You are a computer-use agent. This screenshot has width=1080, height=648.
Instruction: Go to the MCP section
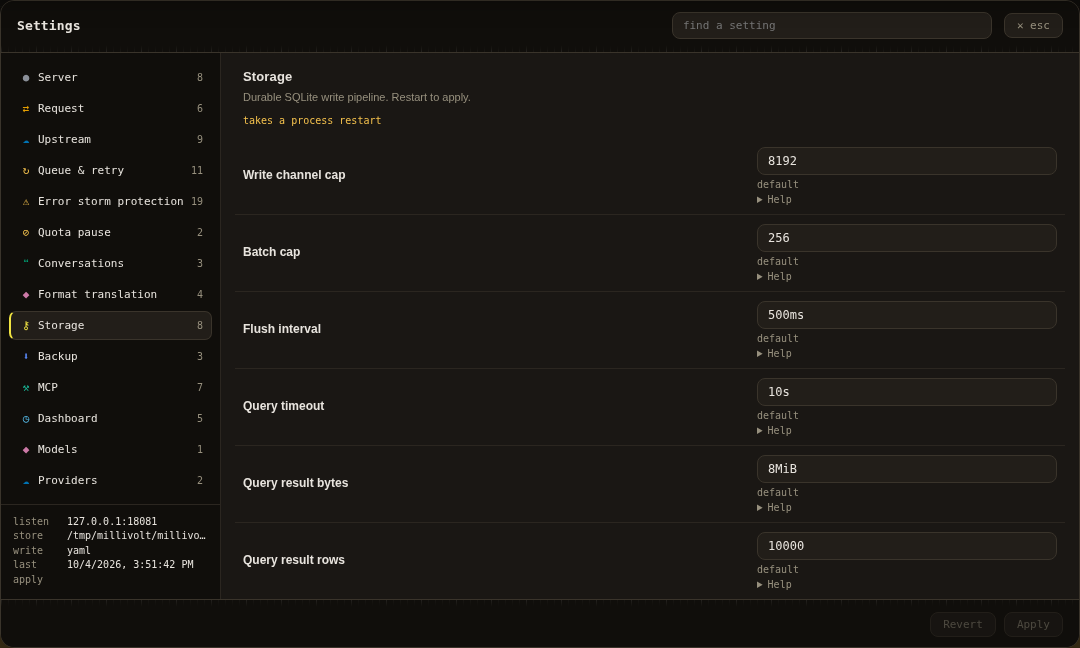(x=110, y=387)
